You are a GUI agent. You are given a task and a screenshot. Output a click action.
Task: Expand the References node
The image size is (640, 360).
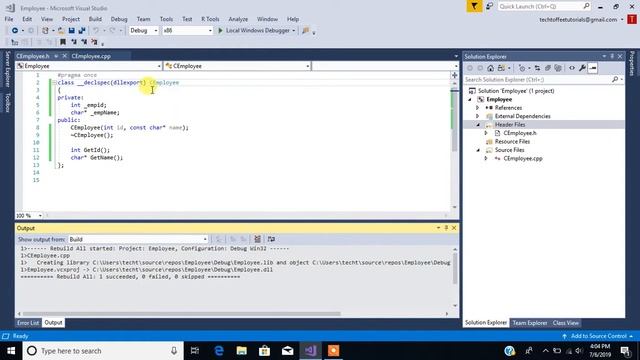(x=477, y=108)
